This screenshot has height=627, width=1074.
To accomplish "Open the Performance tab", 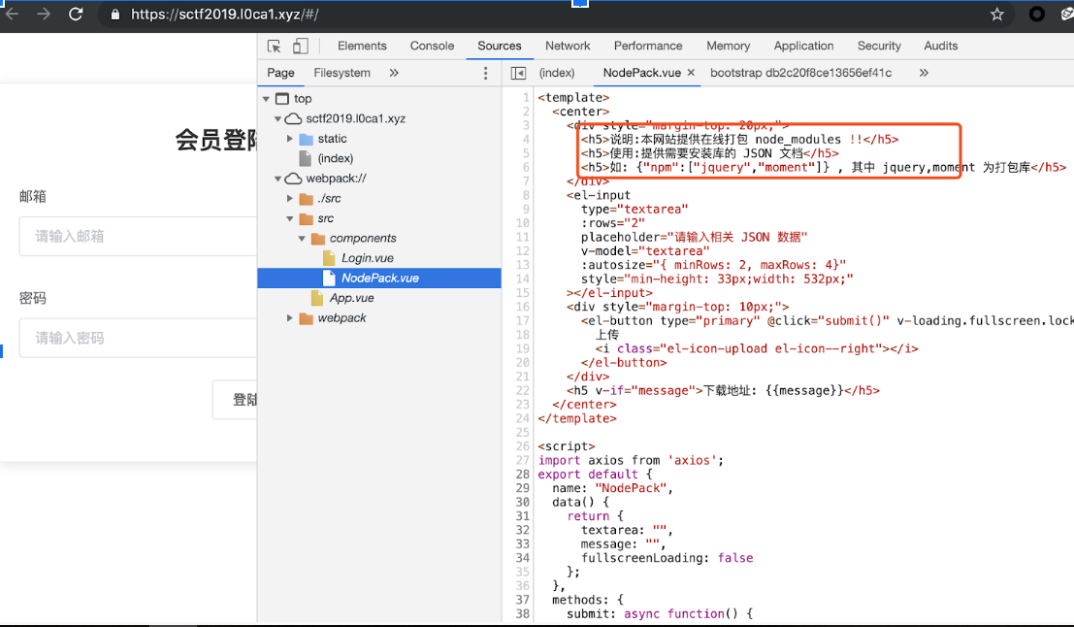I will [648, 46].
